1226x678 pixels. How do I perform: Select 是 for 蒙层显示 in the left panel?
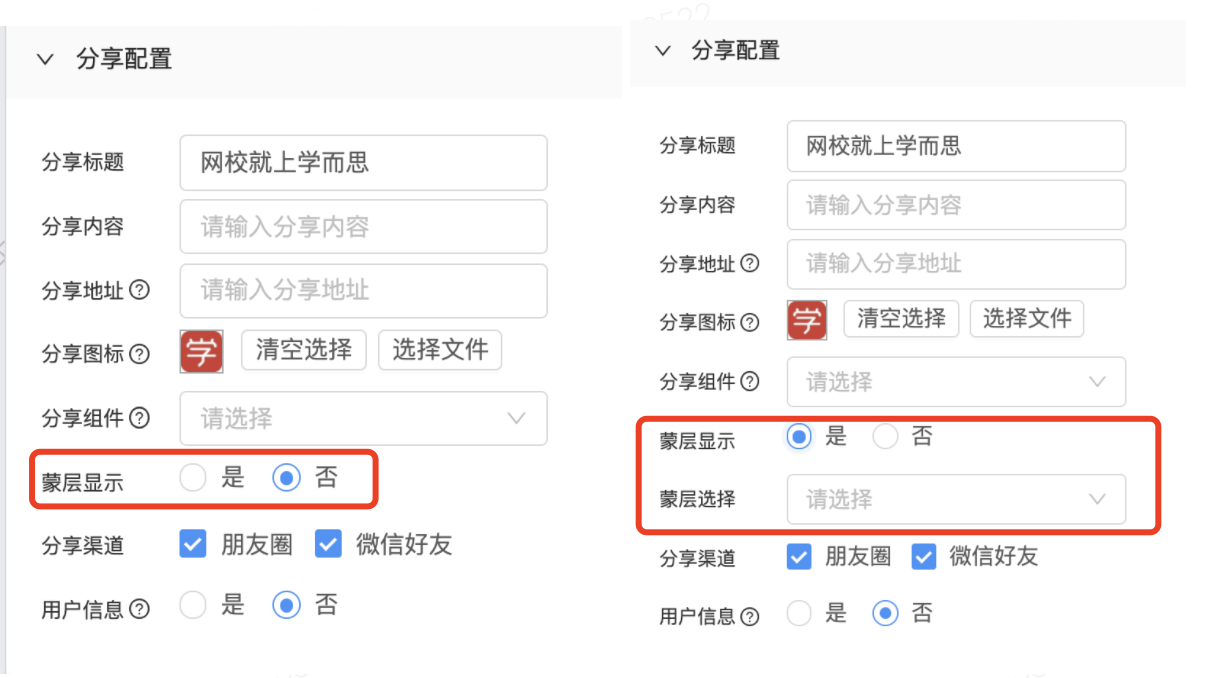tap(193, 478)
